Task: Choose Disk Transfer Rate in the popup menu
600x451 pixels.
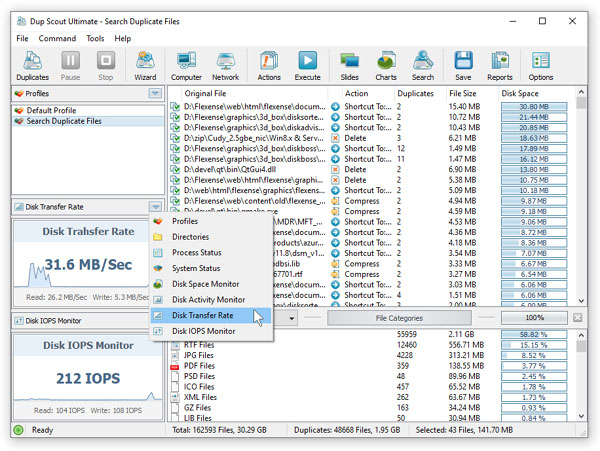Action: click(x=211, y=315)
